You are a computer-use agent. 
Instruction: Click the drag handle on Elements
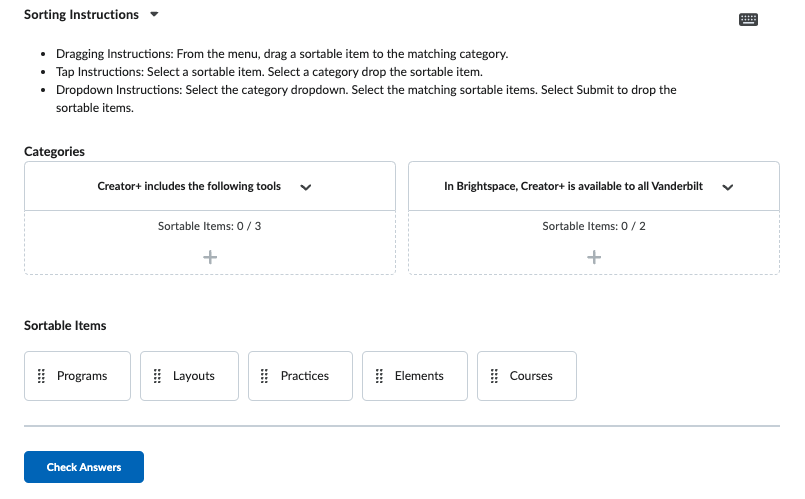pos(379,376)
